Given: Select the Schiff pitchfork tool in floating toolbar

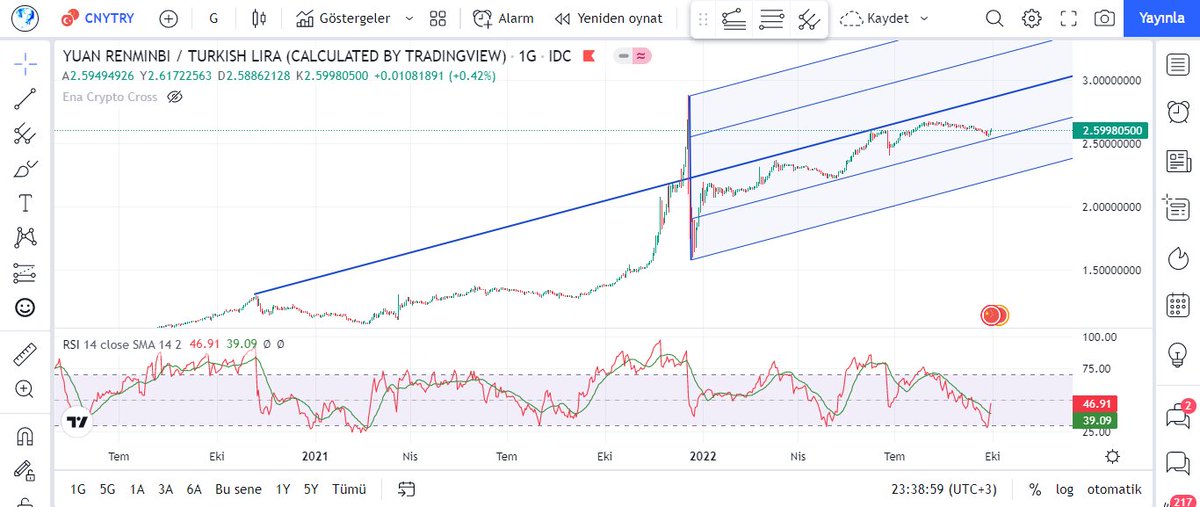Looking at the screenshot, I should [809, 19].
